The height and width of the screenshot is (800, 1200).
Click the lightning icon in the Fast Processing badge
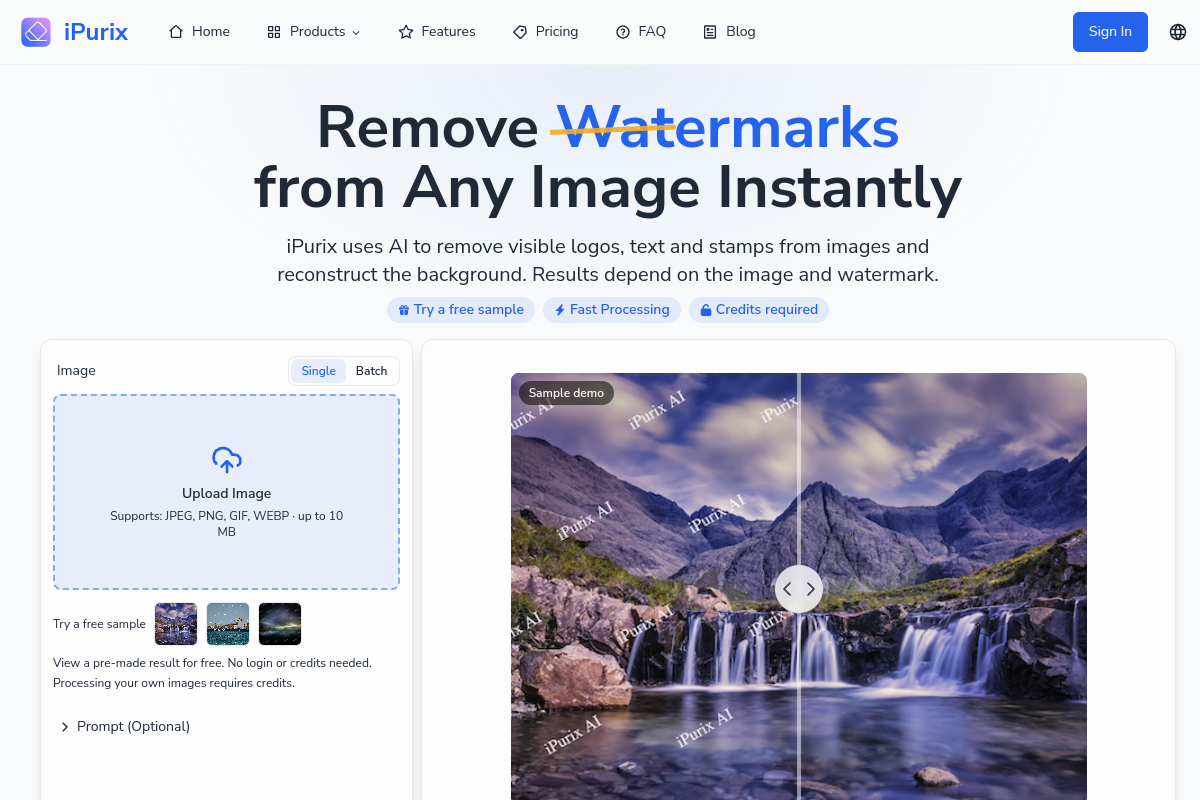pos(560,310)
